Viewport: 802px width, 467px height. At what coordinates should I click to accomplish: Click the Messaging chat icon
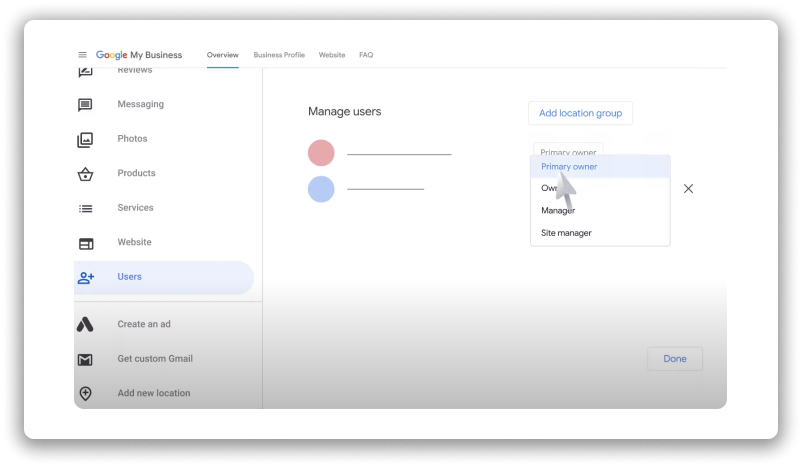coord(86,104)
